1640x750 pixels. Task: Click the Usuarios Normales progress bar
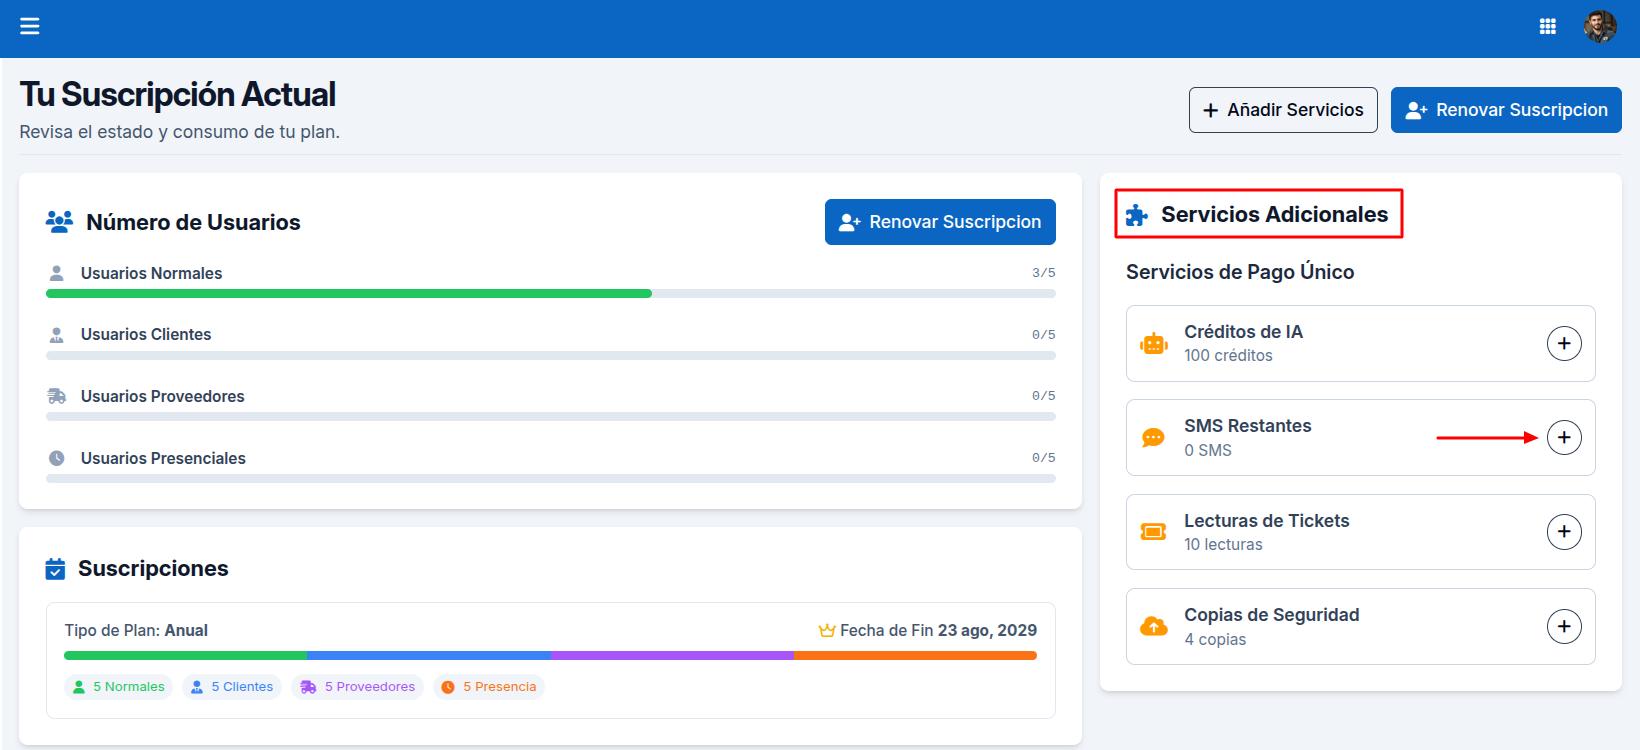[x=550, y=294]
